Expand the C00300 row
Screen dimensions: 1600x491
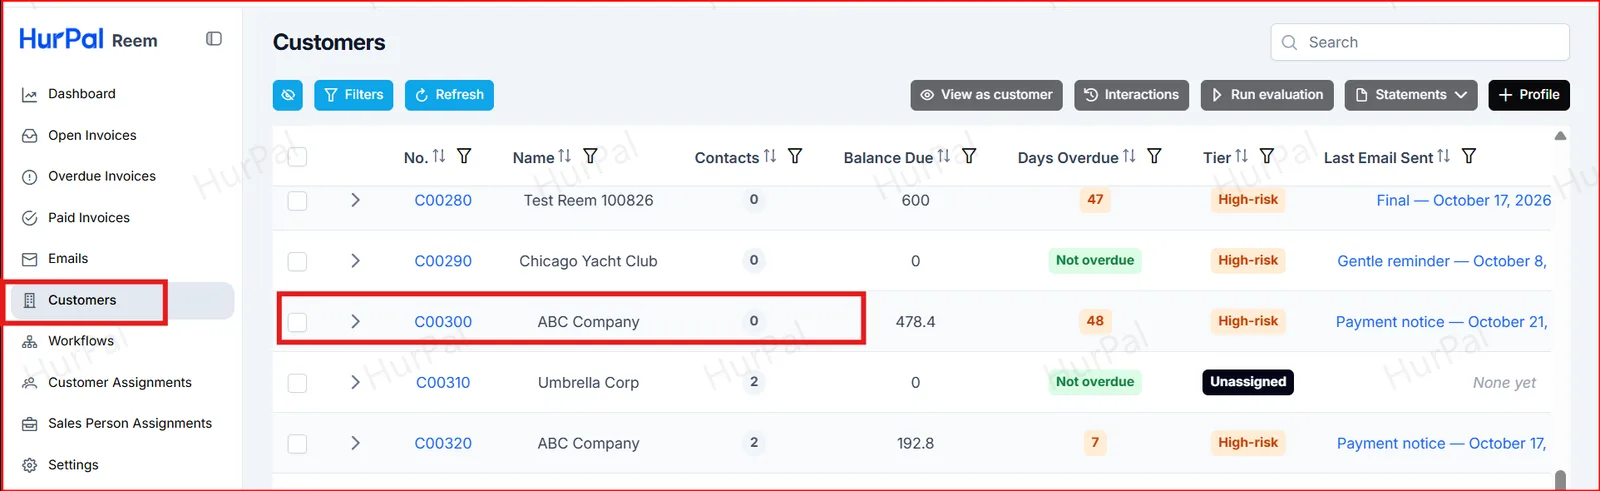tap(355, 321)
